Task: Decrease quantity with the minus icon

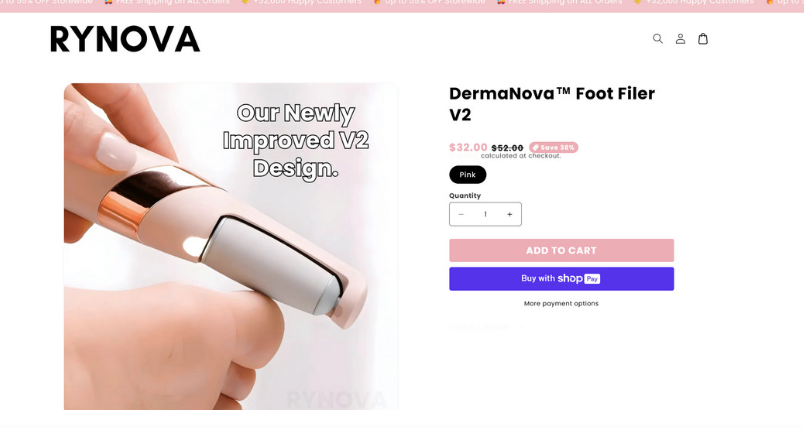Action: pyautogui.click(x=461, y=214)
